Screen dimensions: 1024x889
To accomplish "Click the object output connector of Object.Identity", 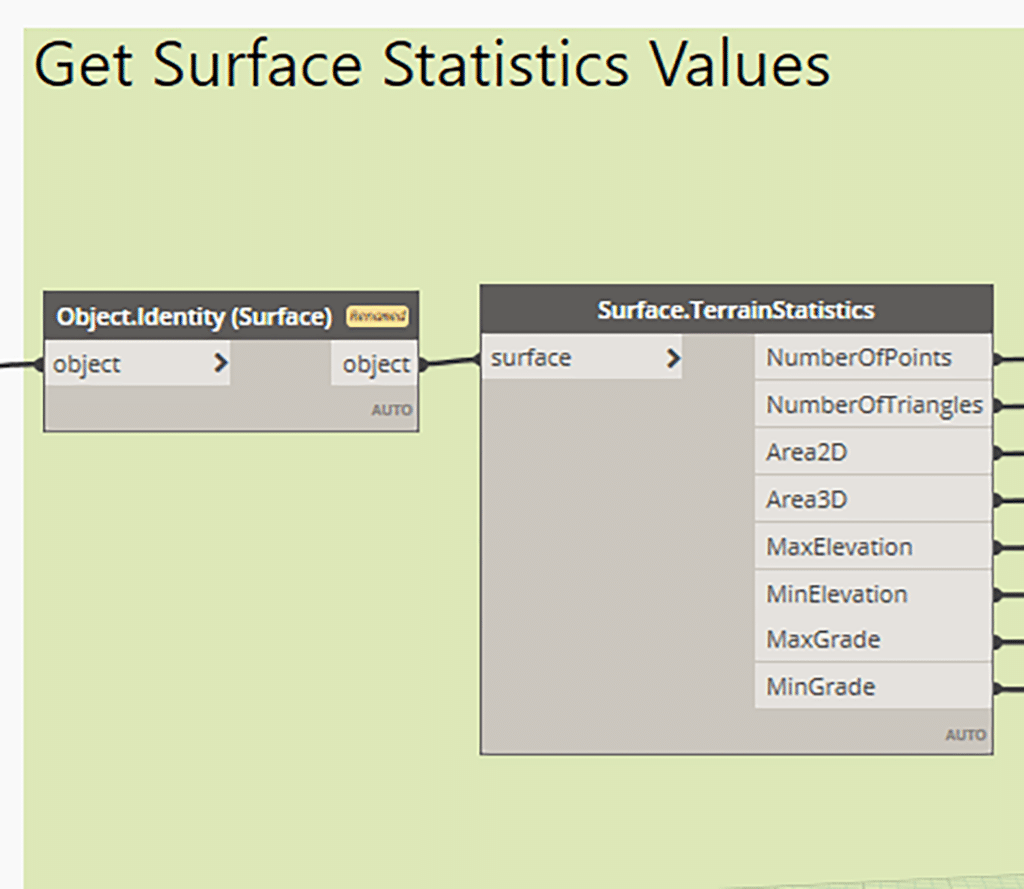I will 424,364.
